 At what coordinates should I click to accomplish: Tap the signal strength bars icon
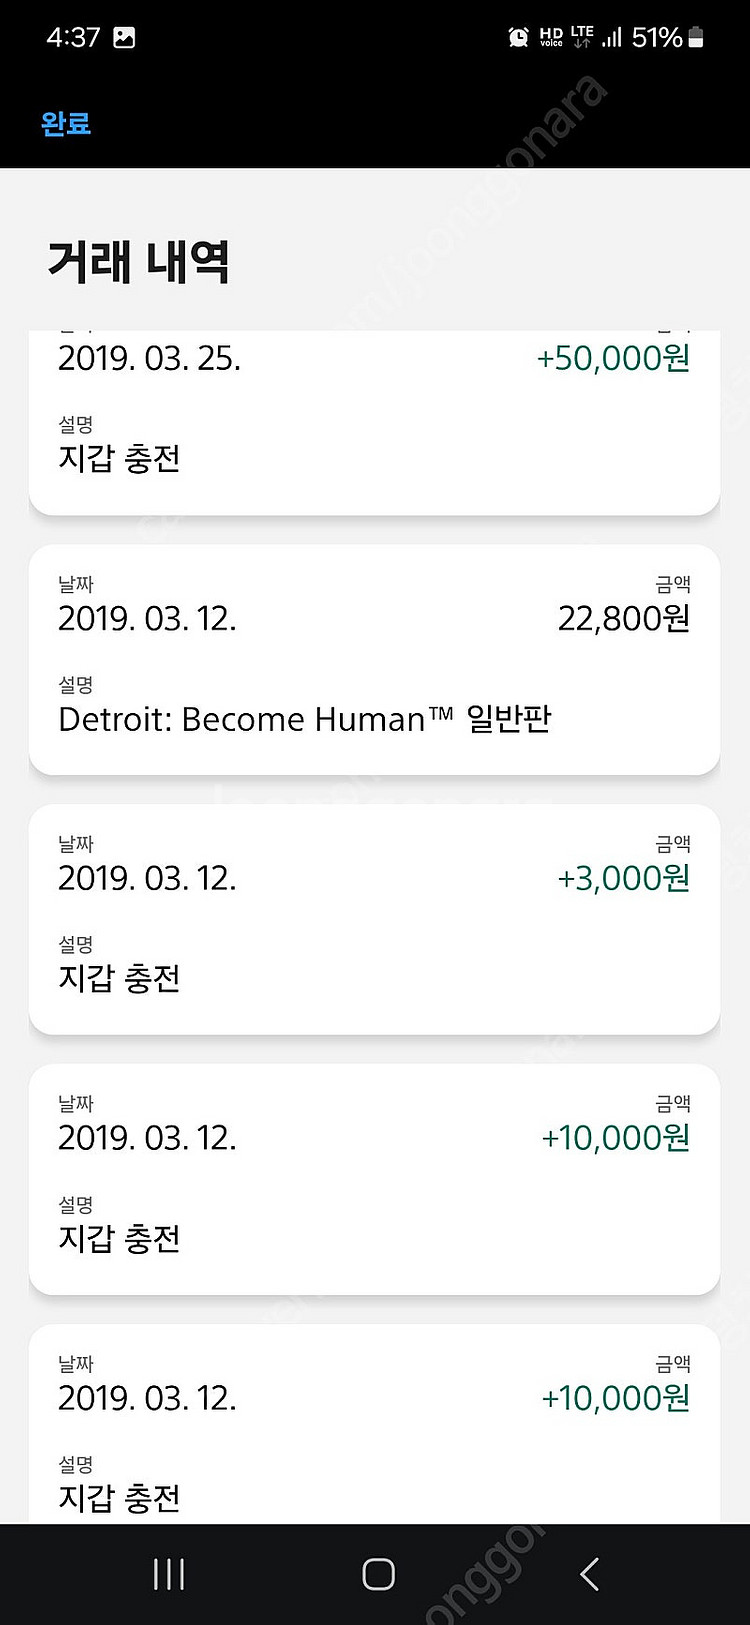click(x=612, y=38)
